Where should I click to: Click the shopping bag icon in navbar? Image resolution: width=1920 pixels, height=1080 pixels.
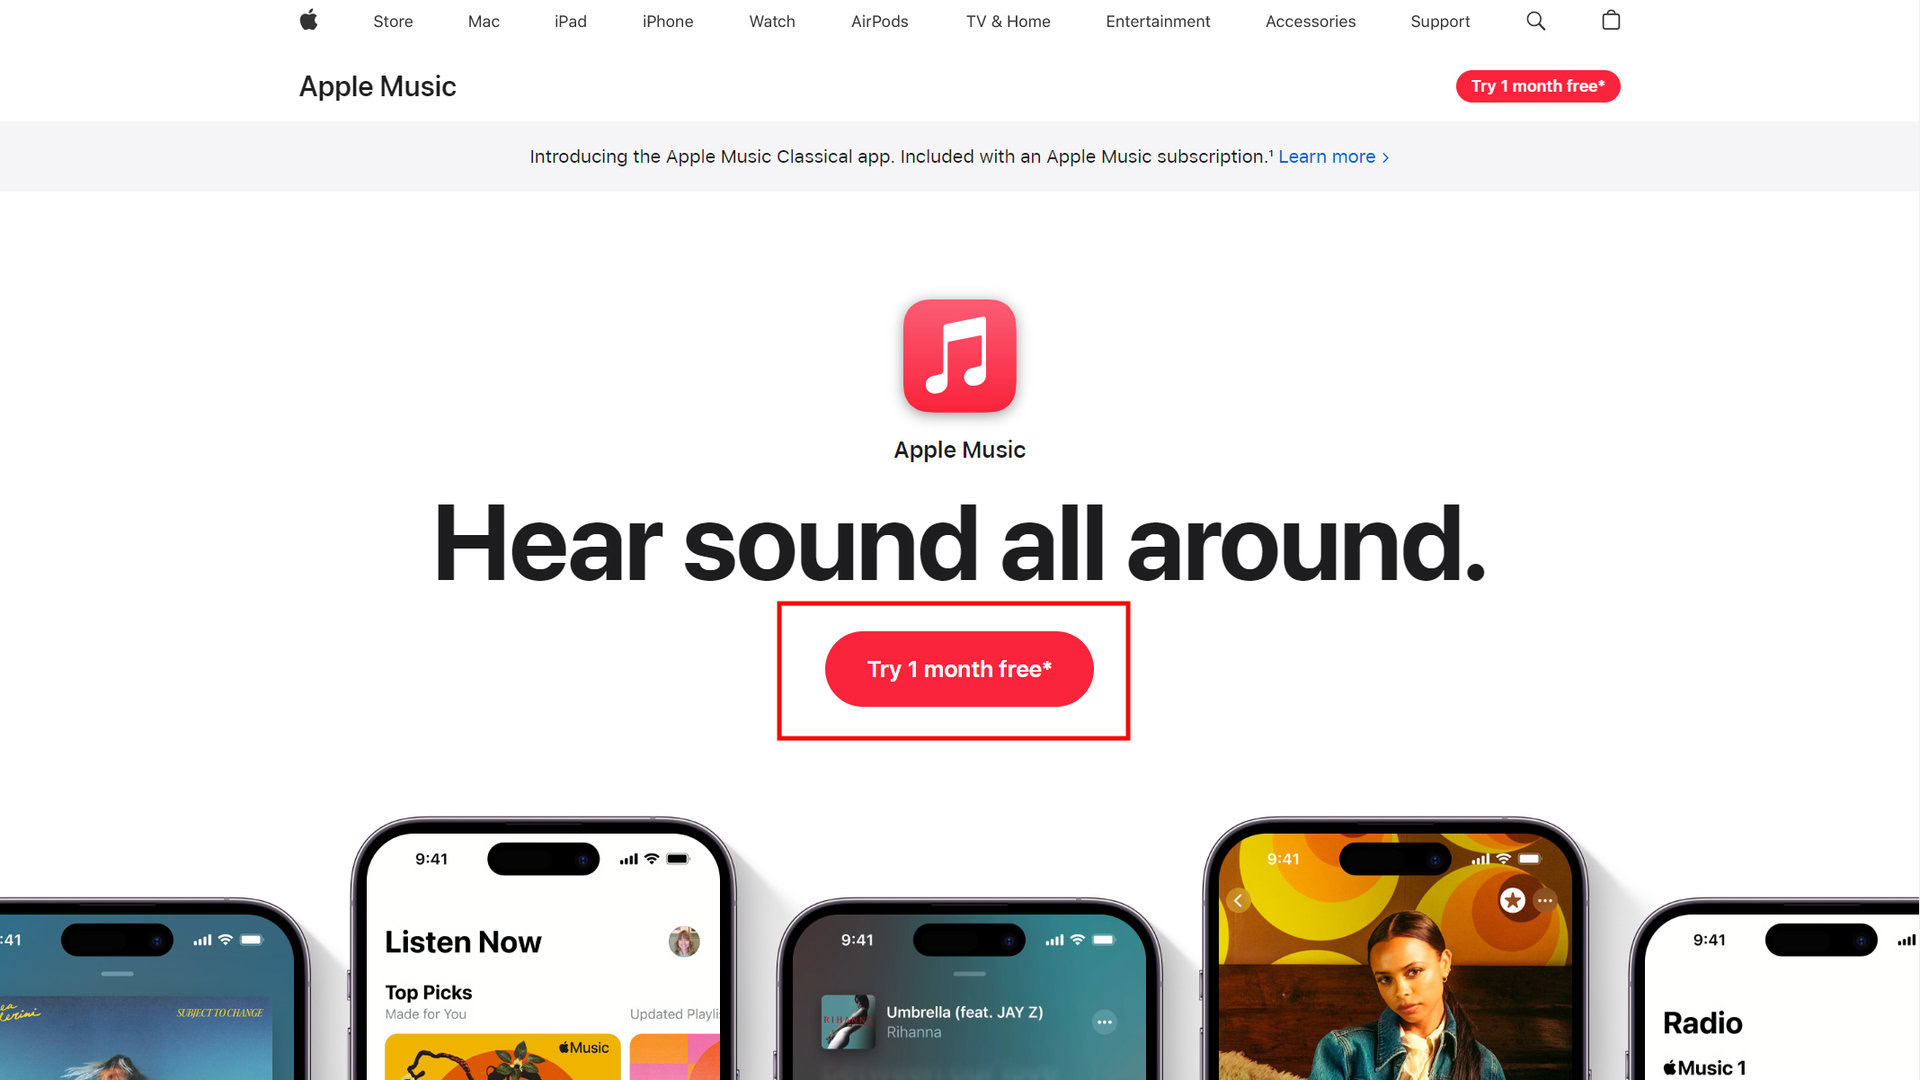pos(1609,21)
